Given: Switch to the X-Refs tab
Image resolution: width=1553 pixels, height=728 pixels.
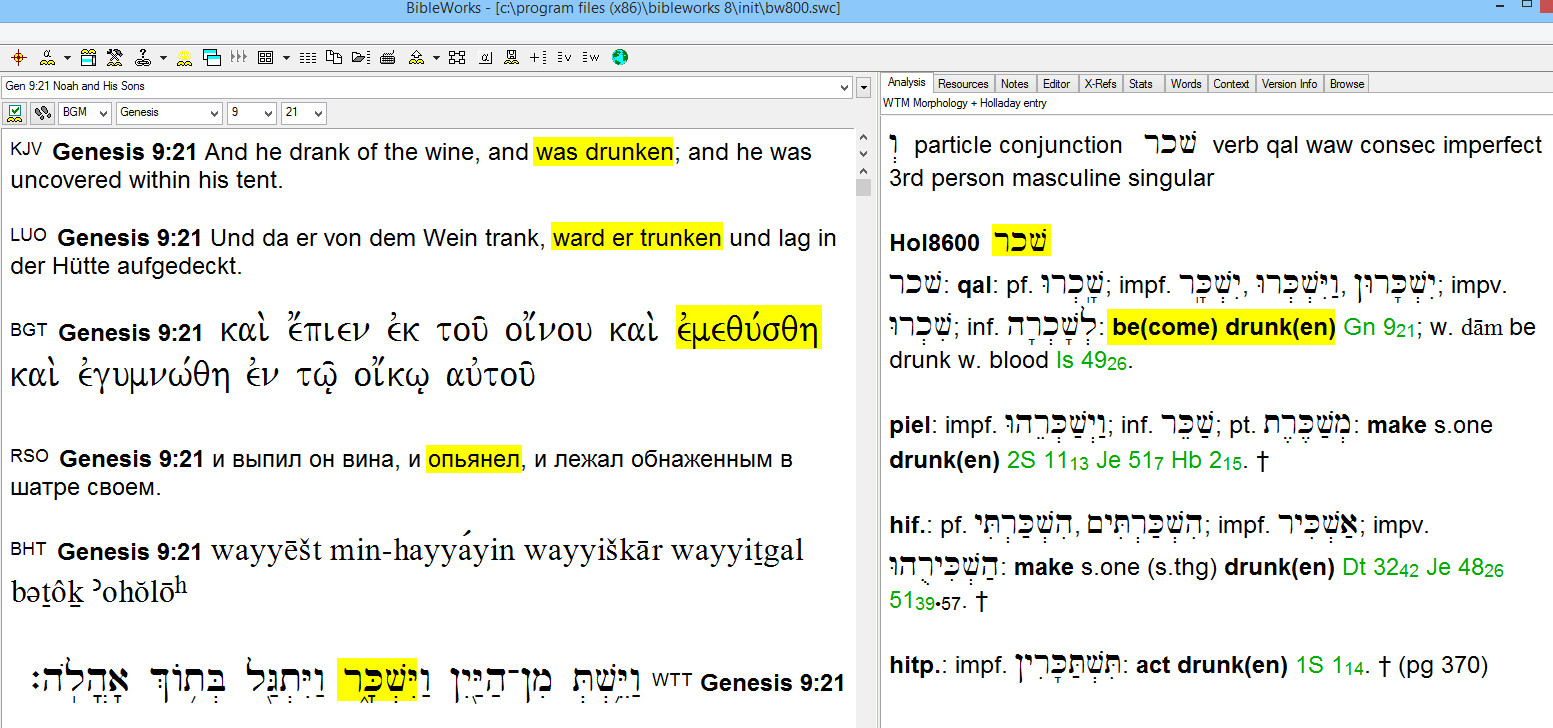Looking at the screenshot, I should [x=1100, y=84].
